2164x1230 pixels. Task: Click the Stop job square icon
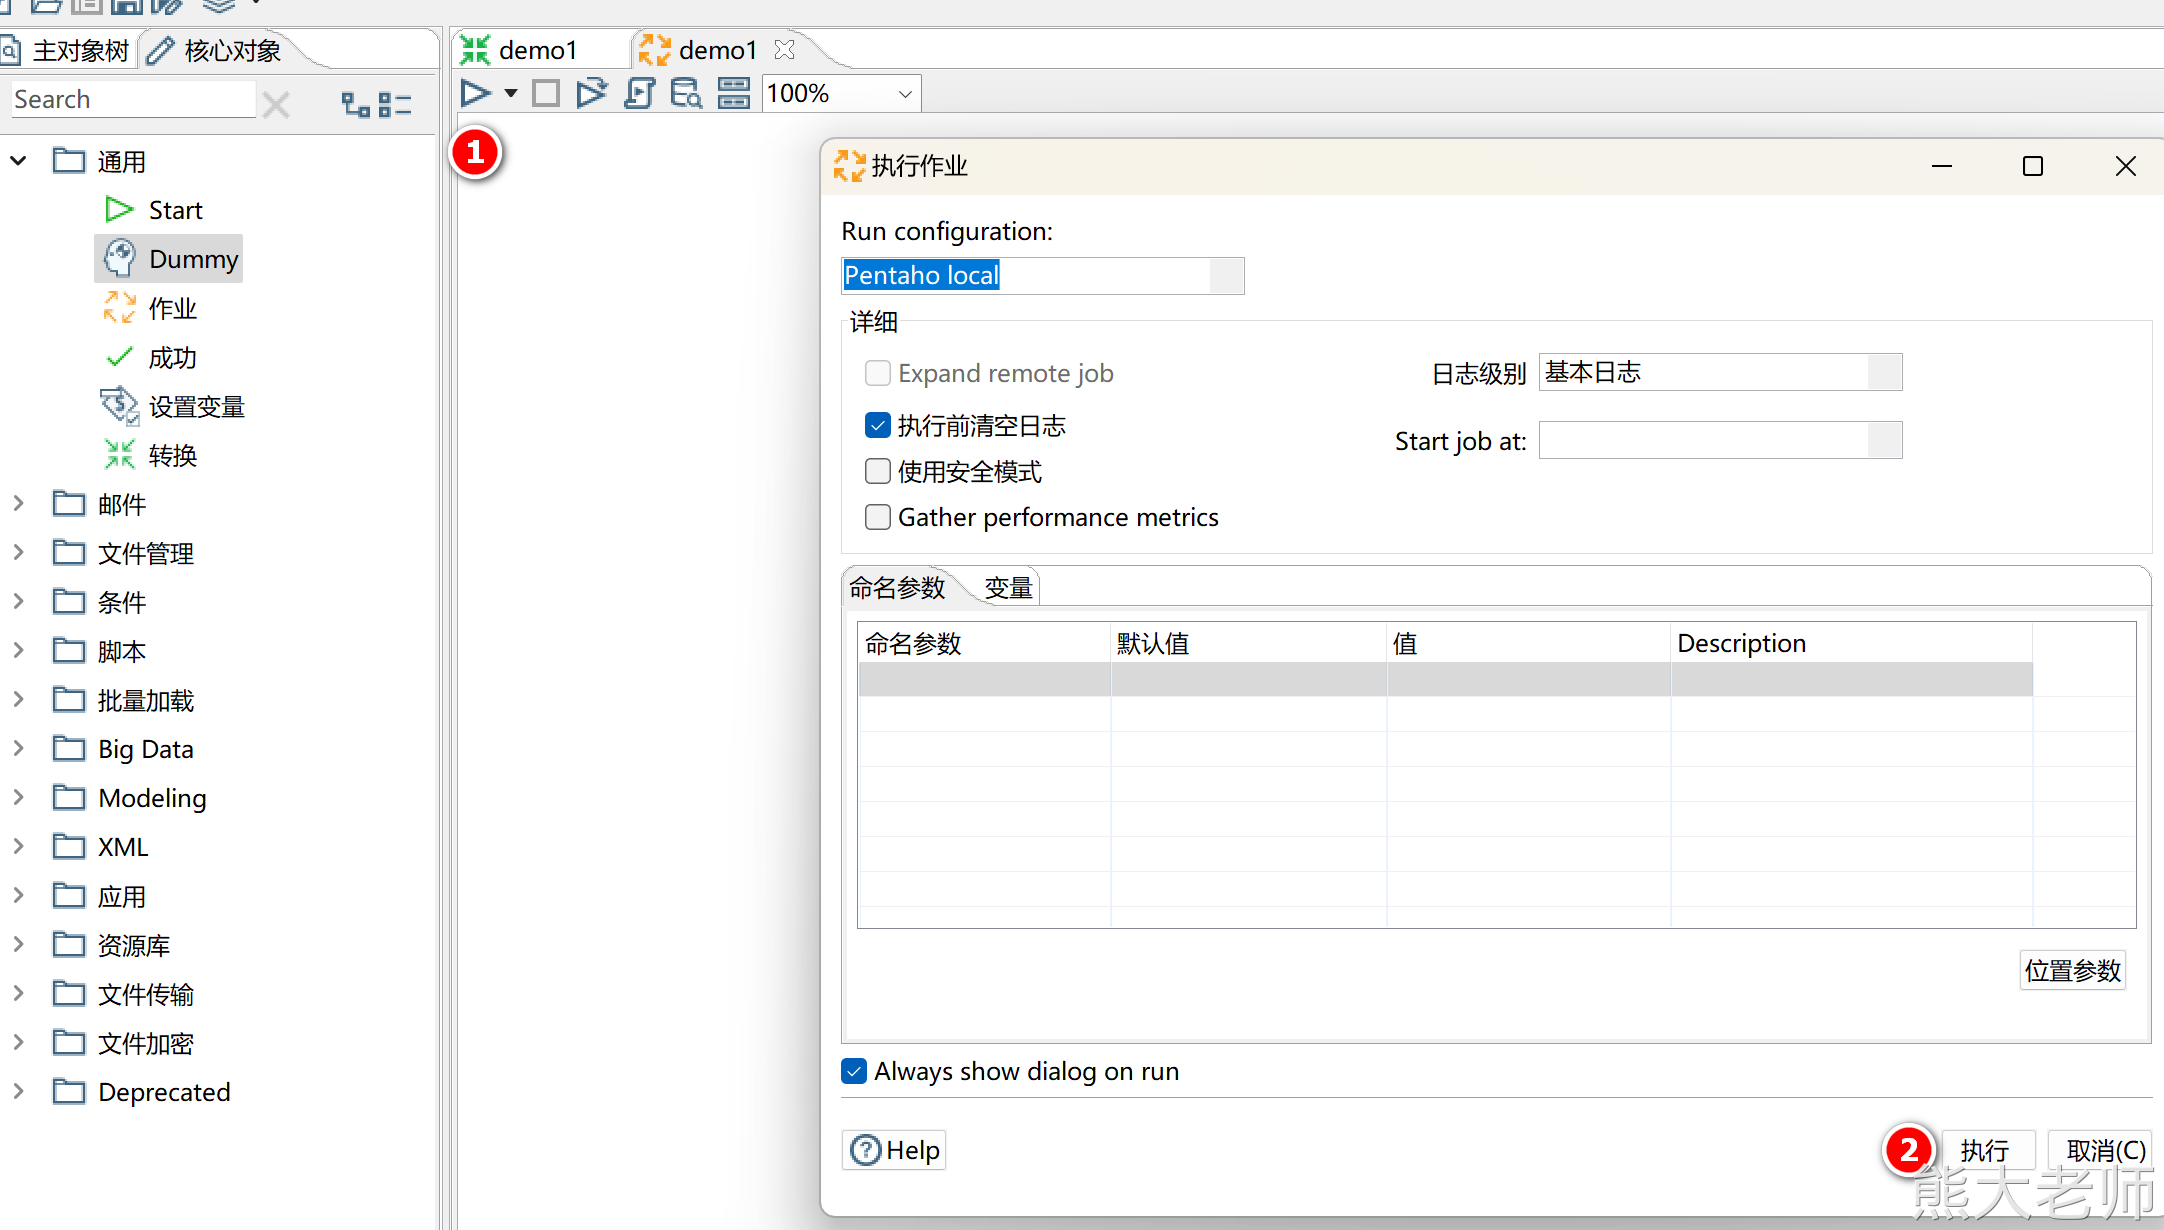(546, 94)
